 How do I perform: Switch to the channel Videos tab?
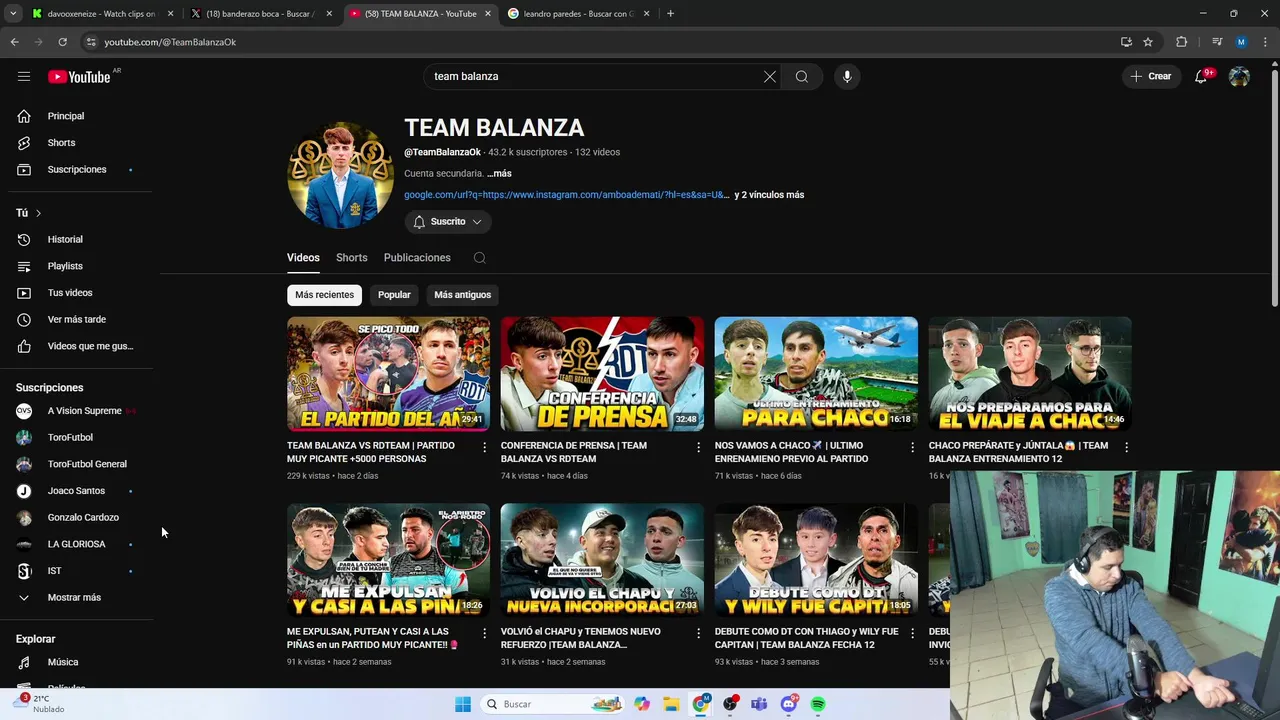pyautogui.click(x=303, y=258)
